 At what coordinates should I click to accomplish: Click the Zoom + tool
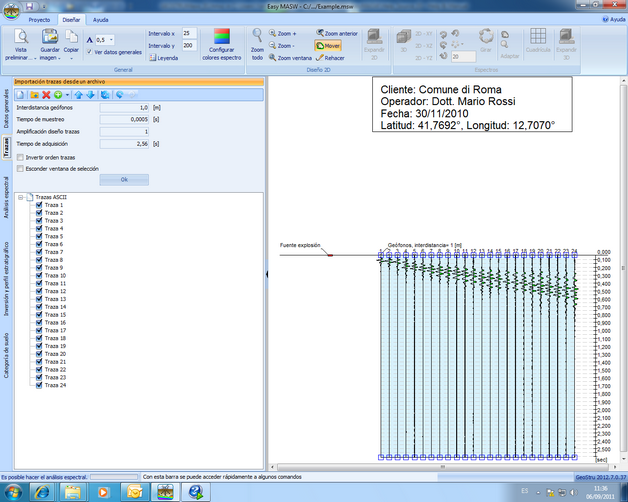click(282, 34)
